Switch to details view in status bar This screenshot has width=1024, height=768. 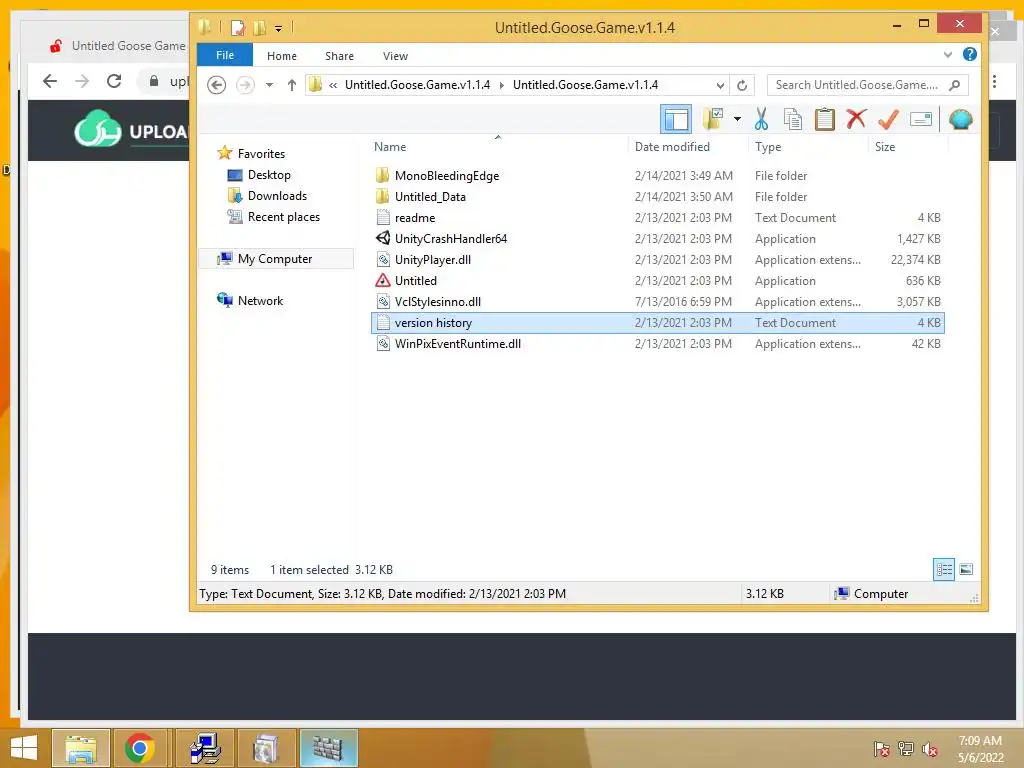[x=944, y=569]
